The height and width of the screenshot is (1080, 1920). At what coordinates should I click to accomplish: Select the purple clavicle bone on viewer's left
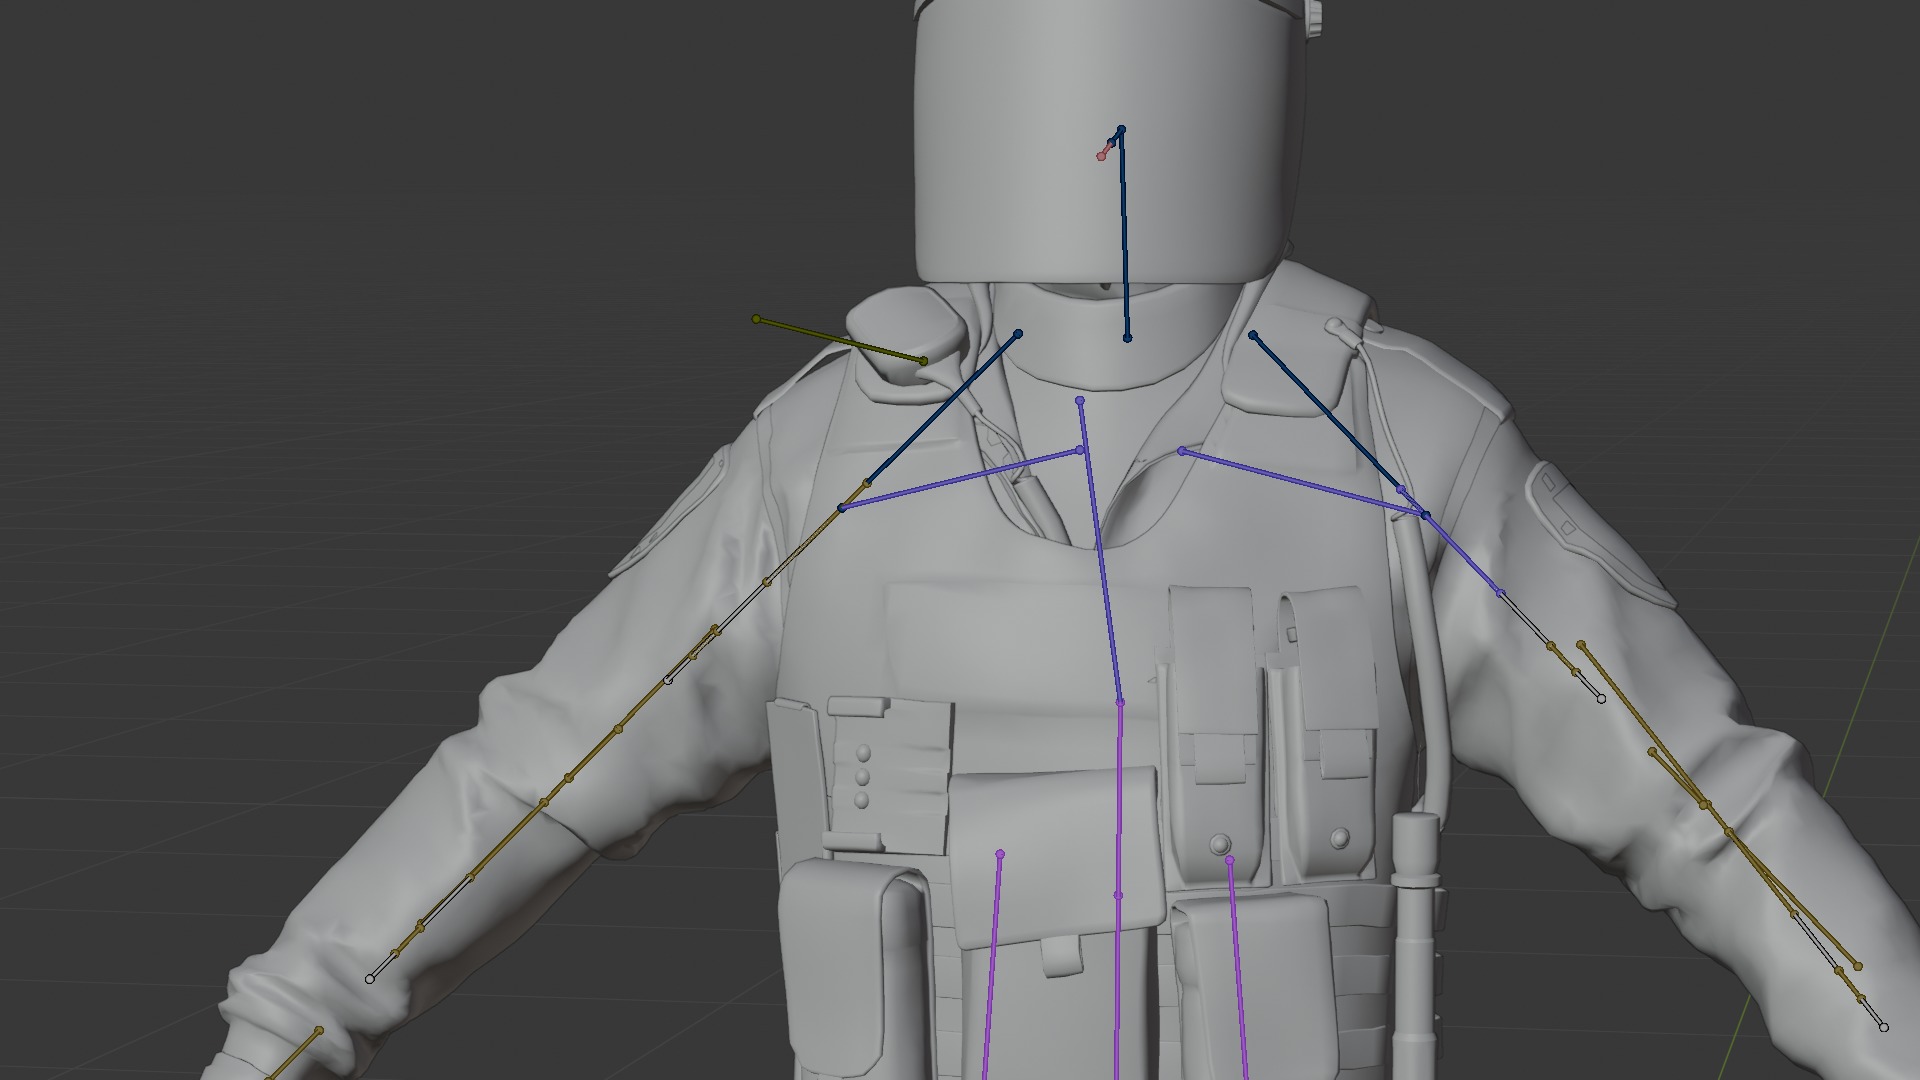click(x=960, y=479)
